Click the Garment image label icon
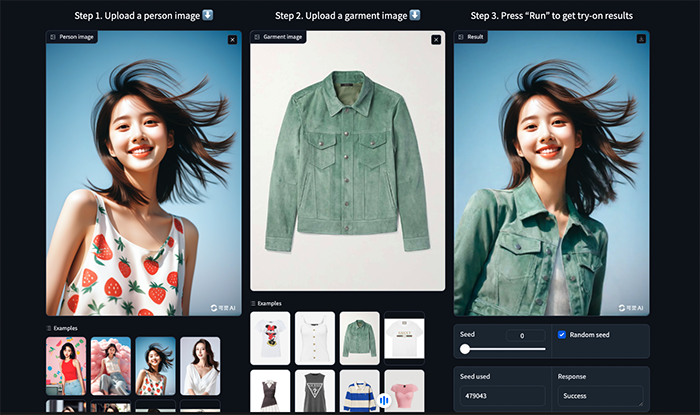700x415 pixels. click(x=257, y=37)
